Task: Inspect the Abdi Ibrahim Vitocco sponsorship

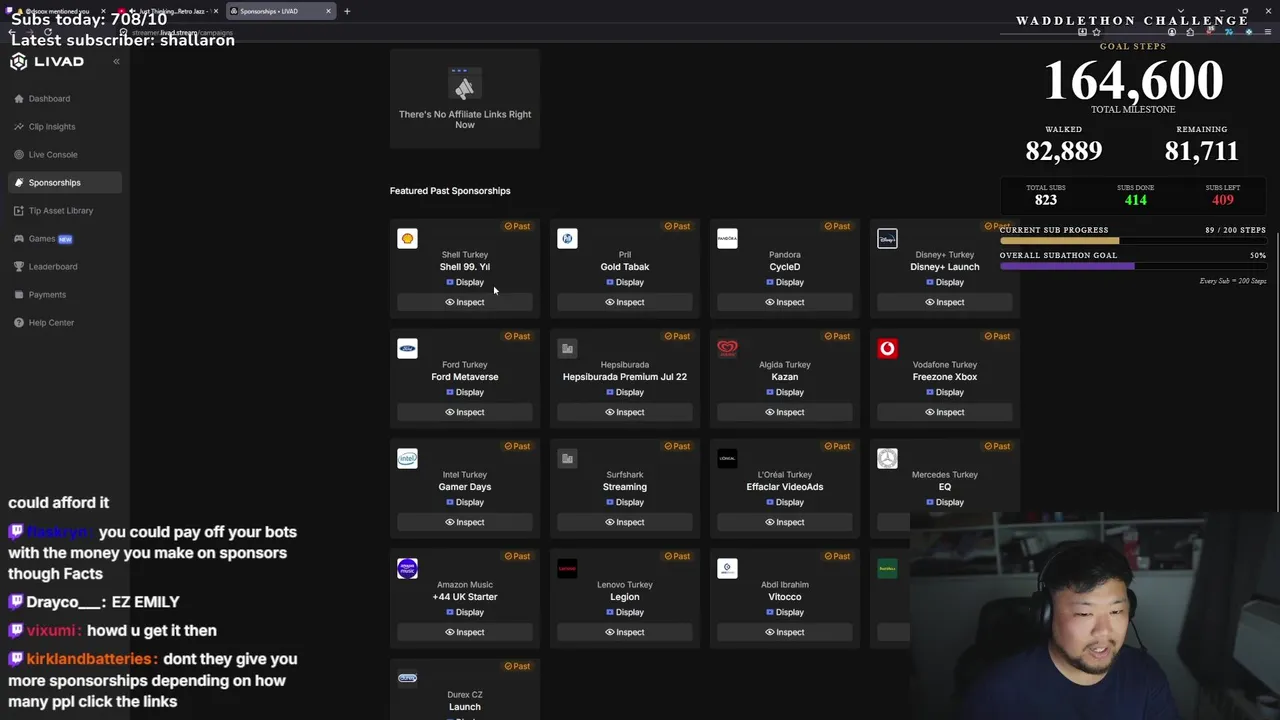Action: pos(785,632)
